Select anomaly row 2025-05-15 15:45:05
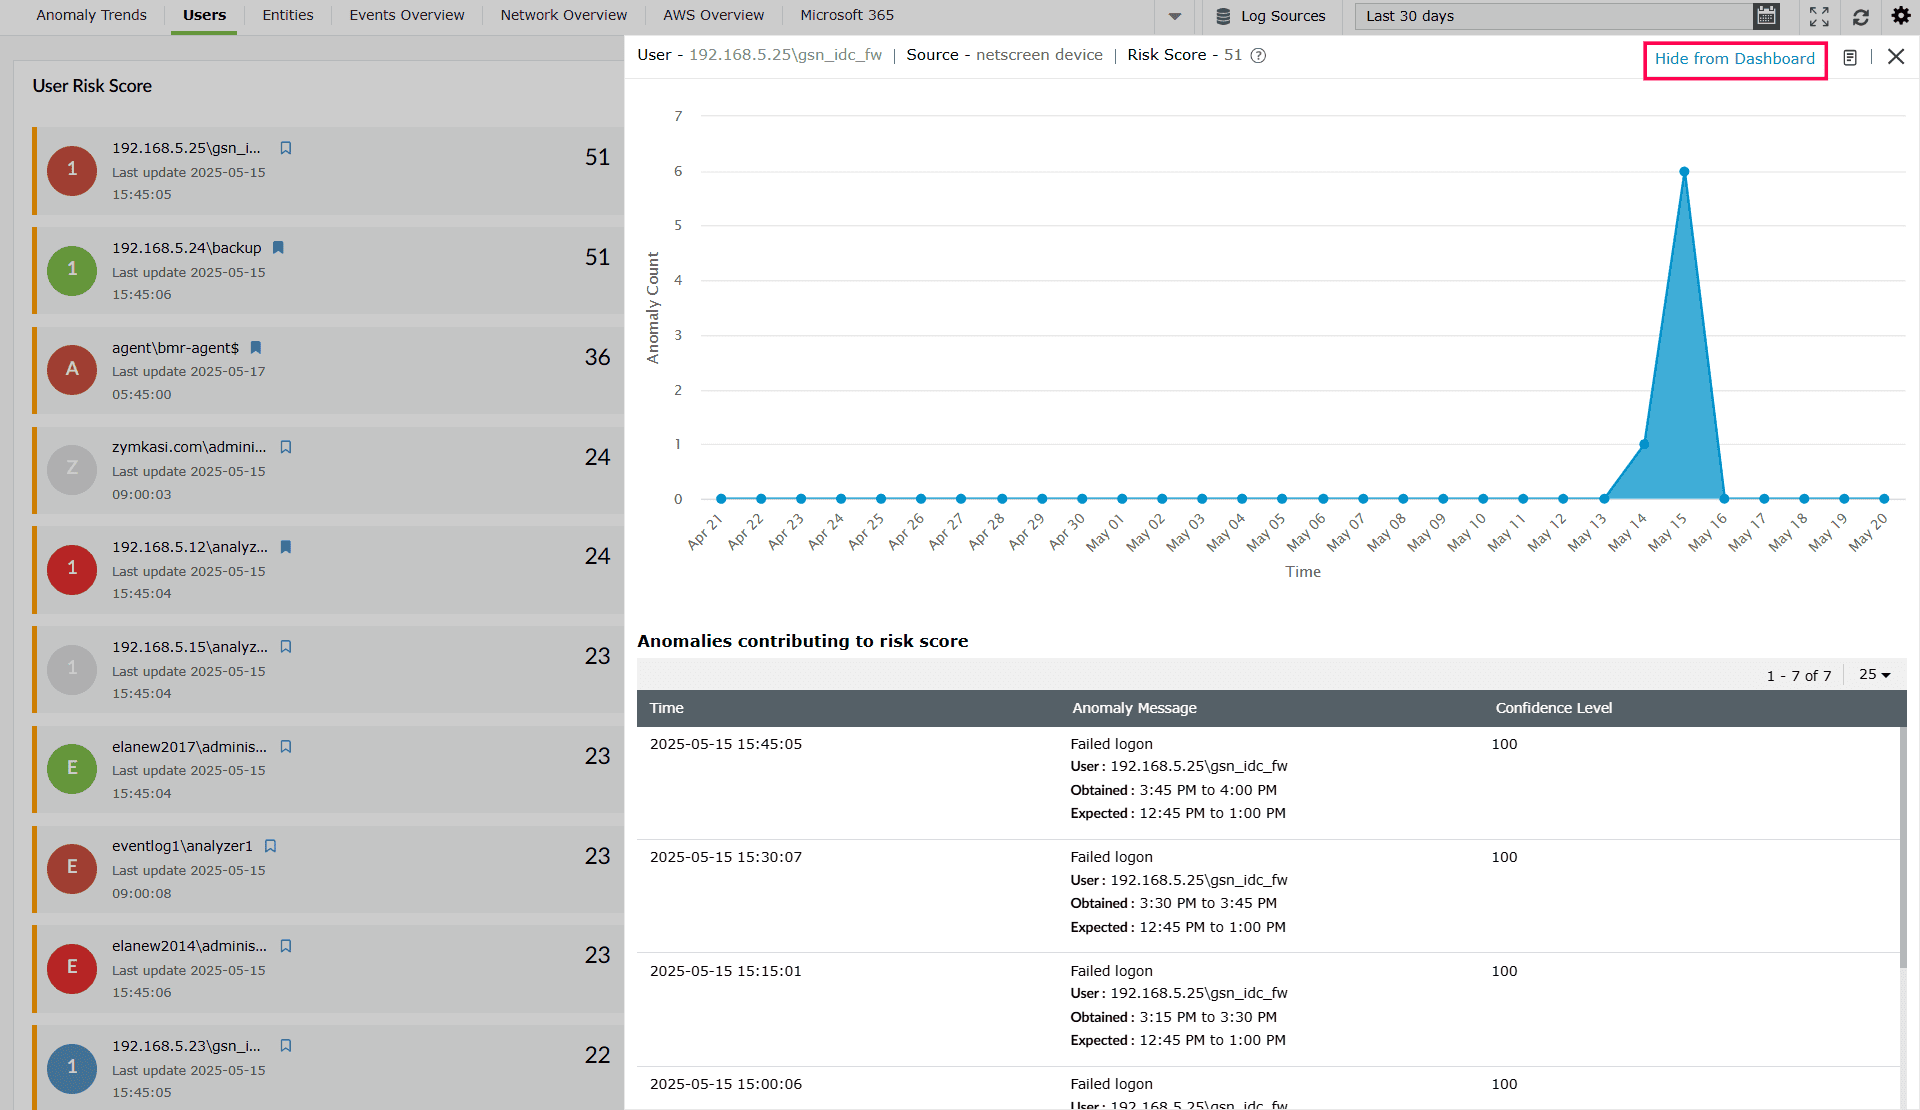This screenshot has height=1110, width=1920. click(x=1268, y=782)
